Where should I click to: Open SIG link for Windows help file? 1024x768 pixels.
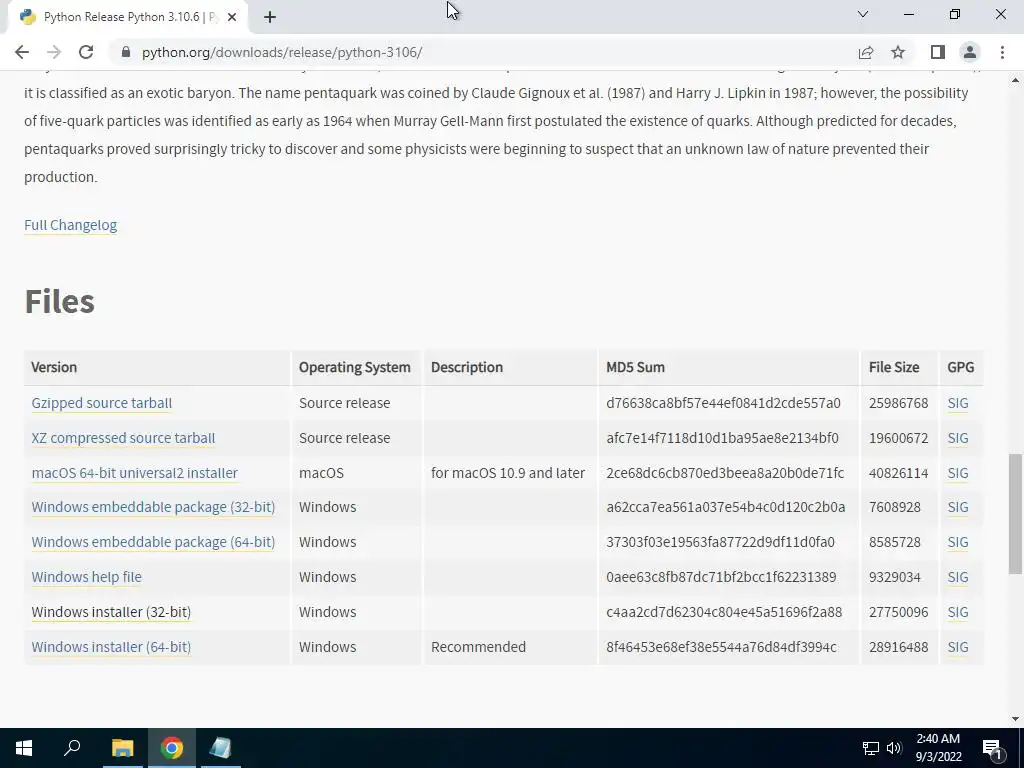[x=957, y=577]
